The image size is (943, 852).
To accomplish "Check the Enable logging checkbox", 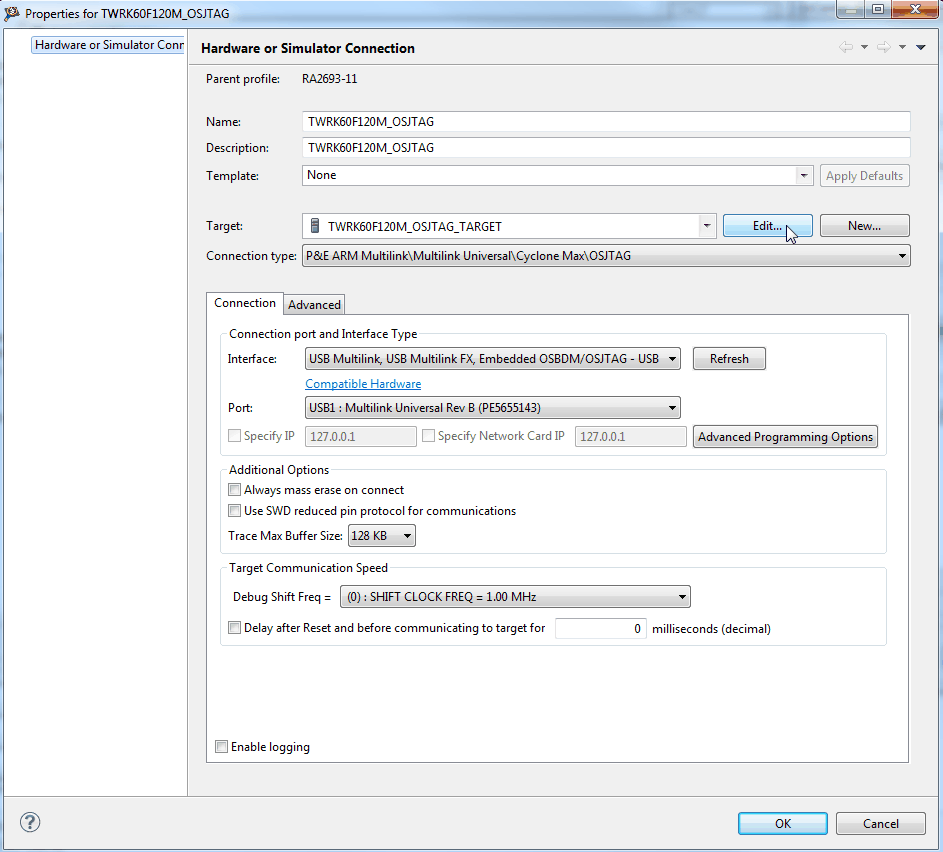I will (221, 746).
